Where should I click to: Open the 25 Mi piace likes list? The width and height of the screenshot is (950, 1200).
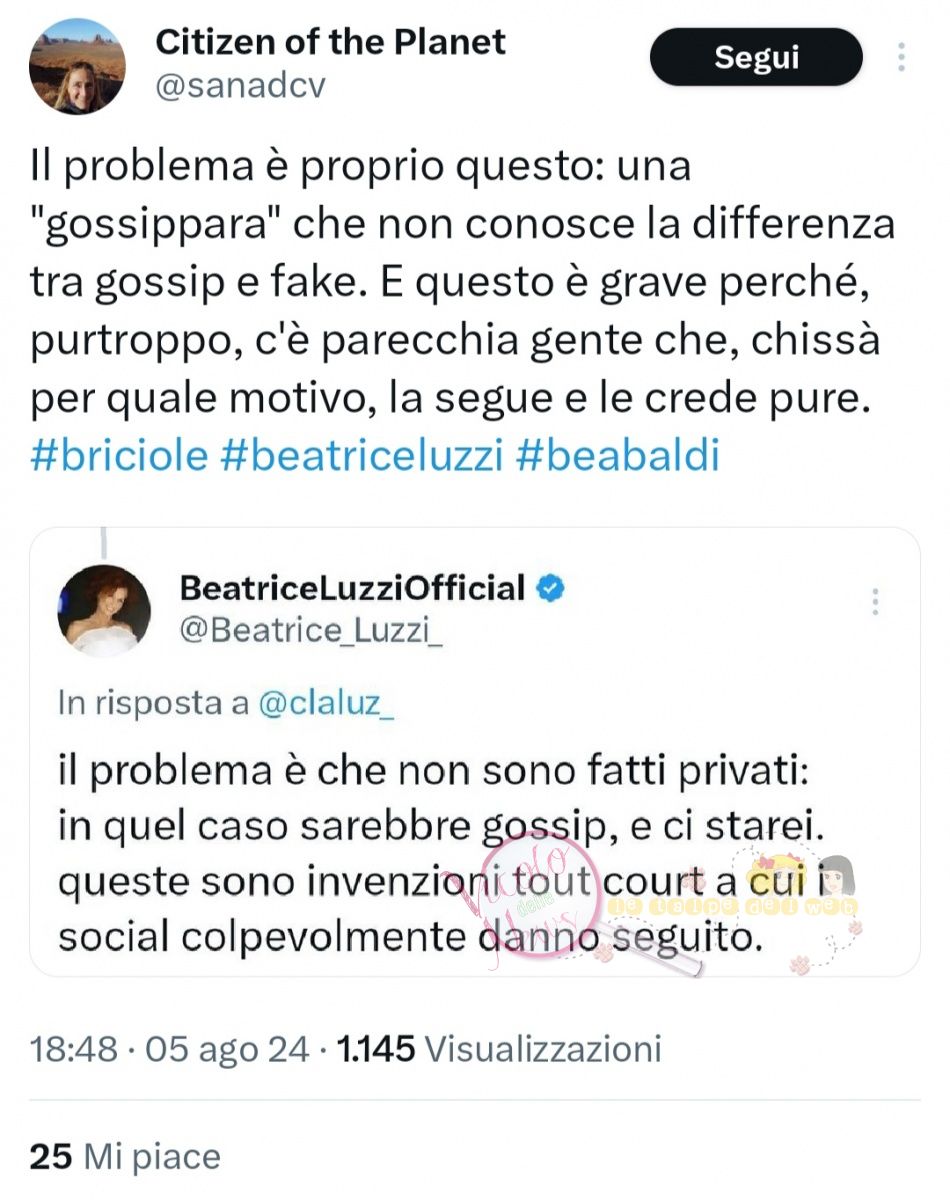click(125, 1157)
